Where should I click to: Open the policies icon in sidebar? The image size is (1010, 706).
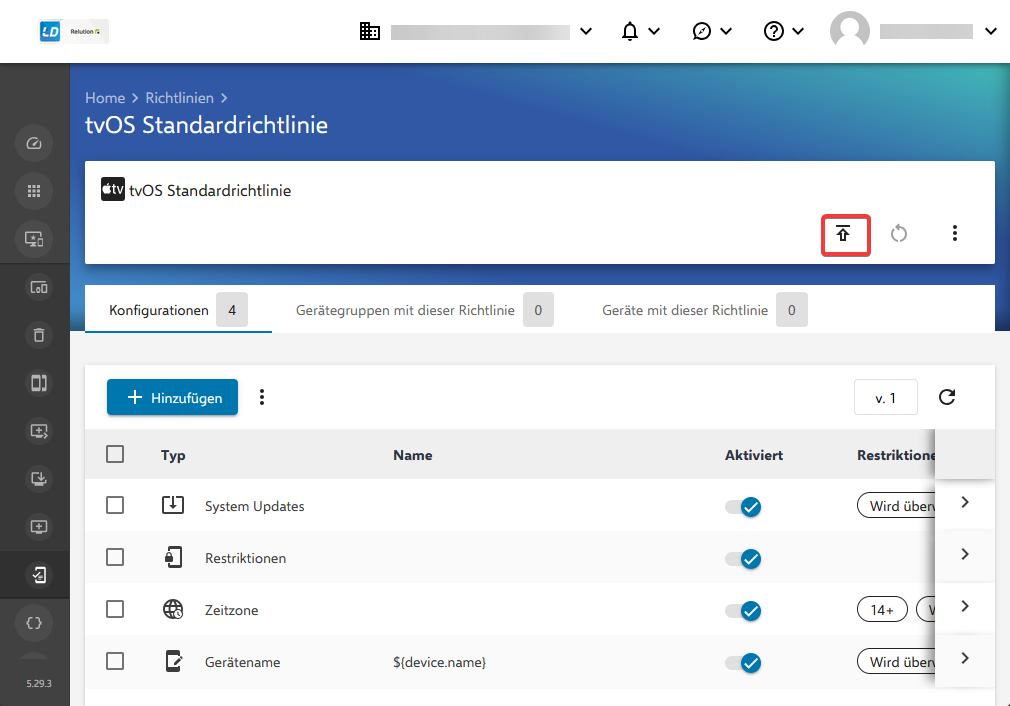click(39, 575)
